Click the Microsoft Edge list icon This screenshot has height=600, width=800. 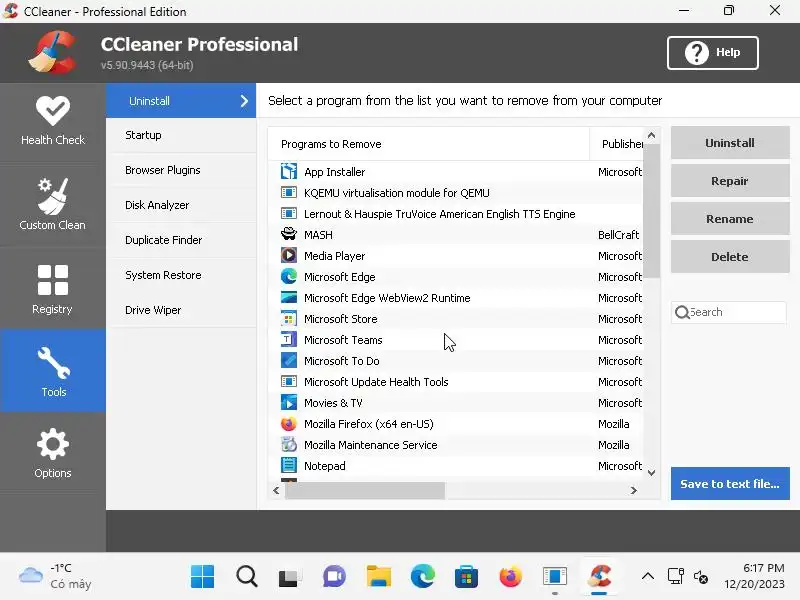[x=289, y=277]
